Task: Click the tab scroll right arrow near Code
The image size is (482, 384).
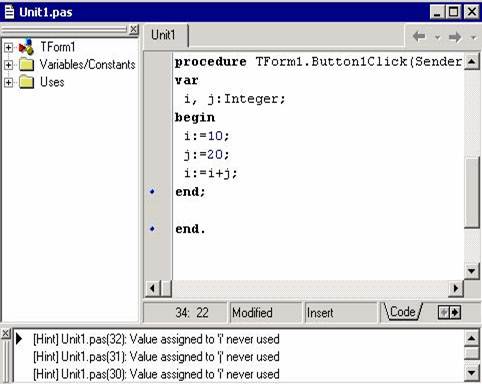Action: point(455,312)
